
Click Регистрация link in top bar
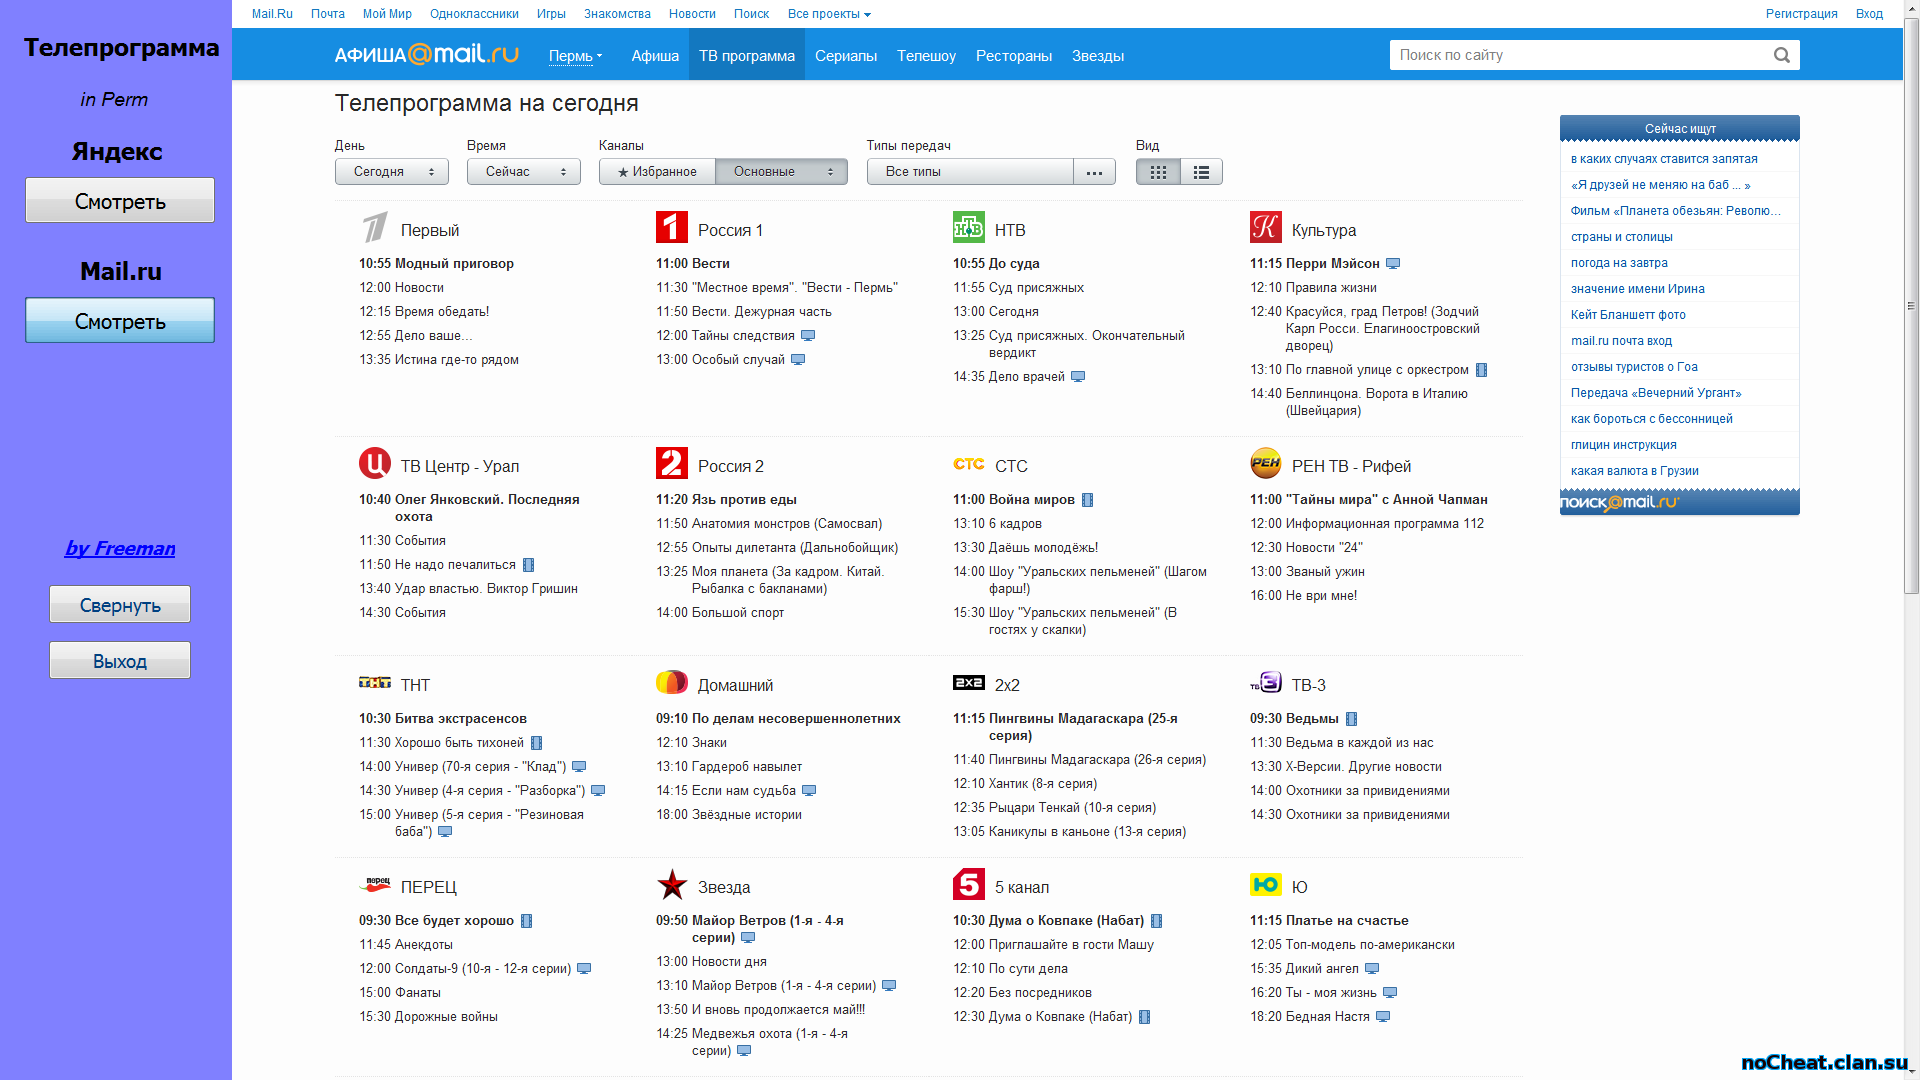point(1801,14)
